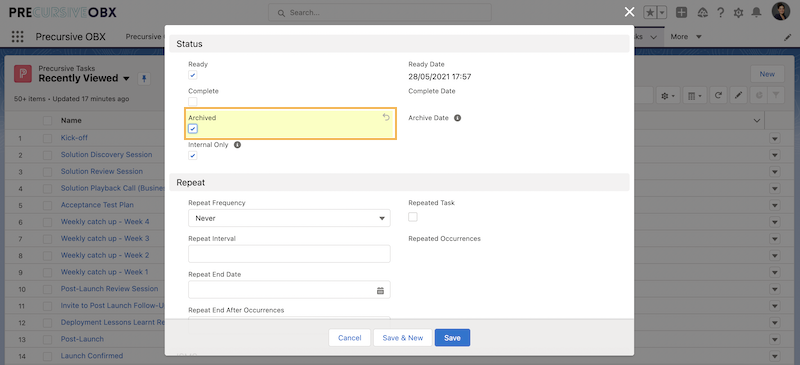Image resolution: width=800 pixels, height=365 pixels.
Task: Toggle the Internal Only checkbox
Action: pyautogui.click(x=193, y=156)
